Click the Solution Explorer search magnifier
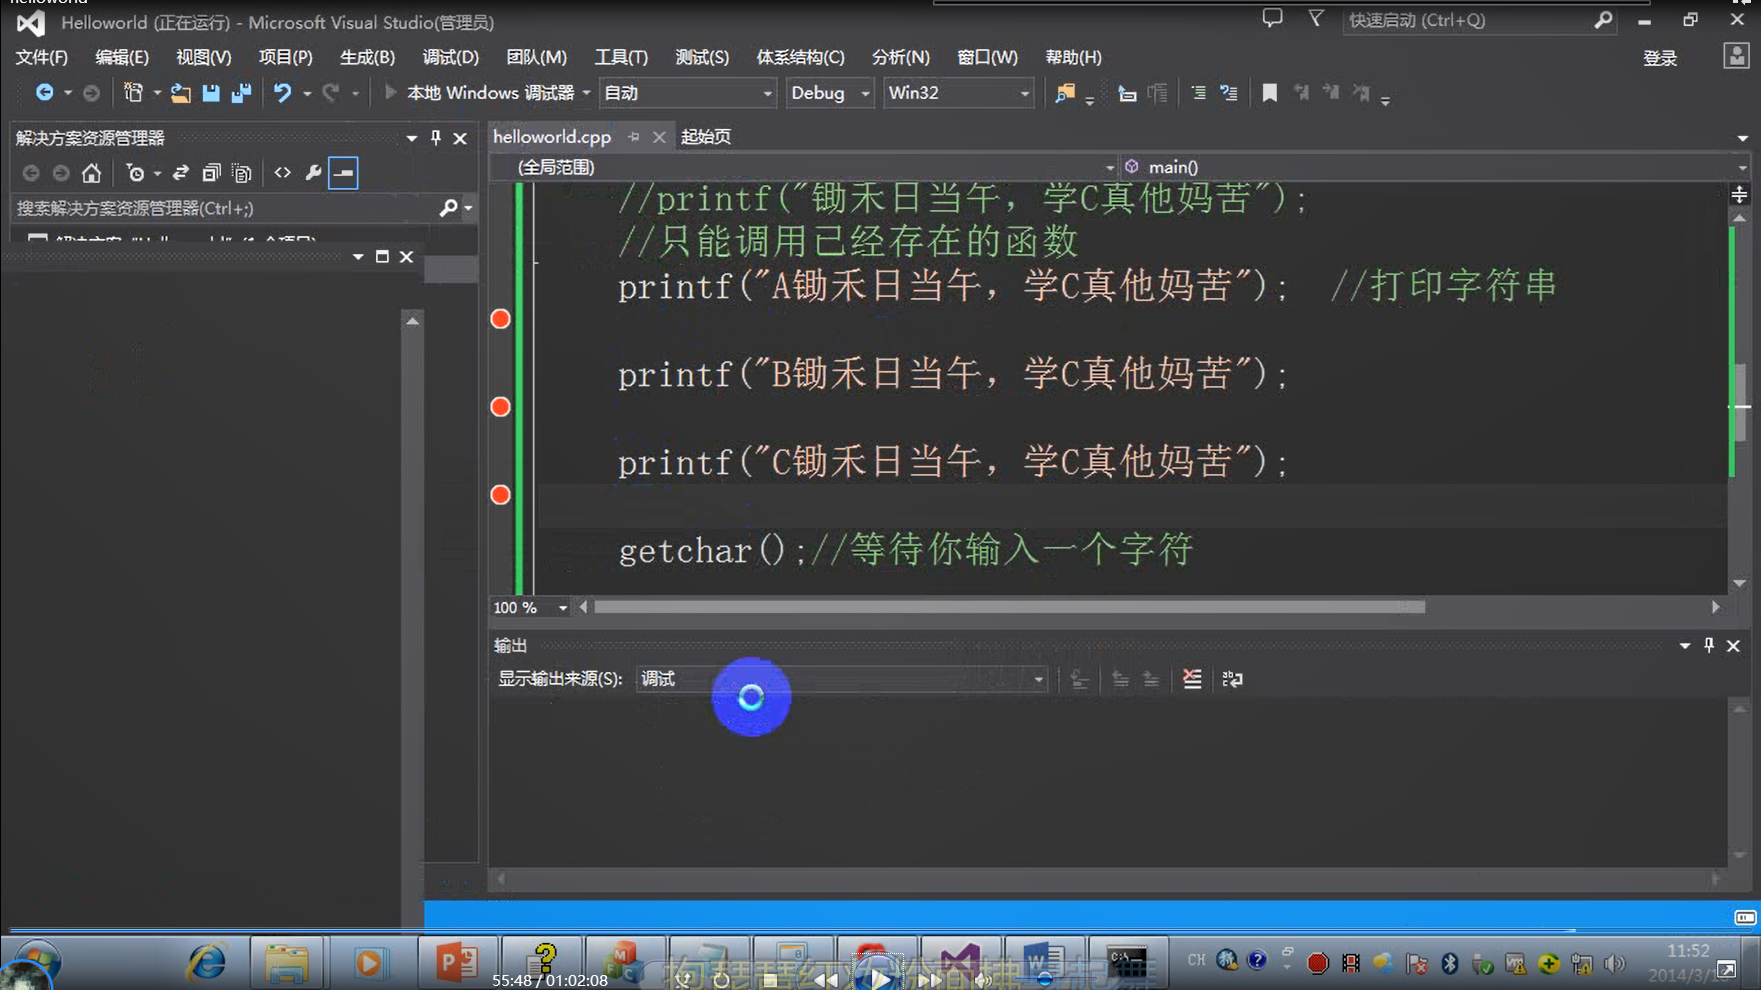The height and width of the screenshot is (990, 1761). (448, 208)
